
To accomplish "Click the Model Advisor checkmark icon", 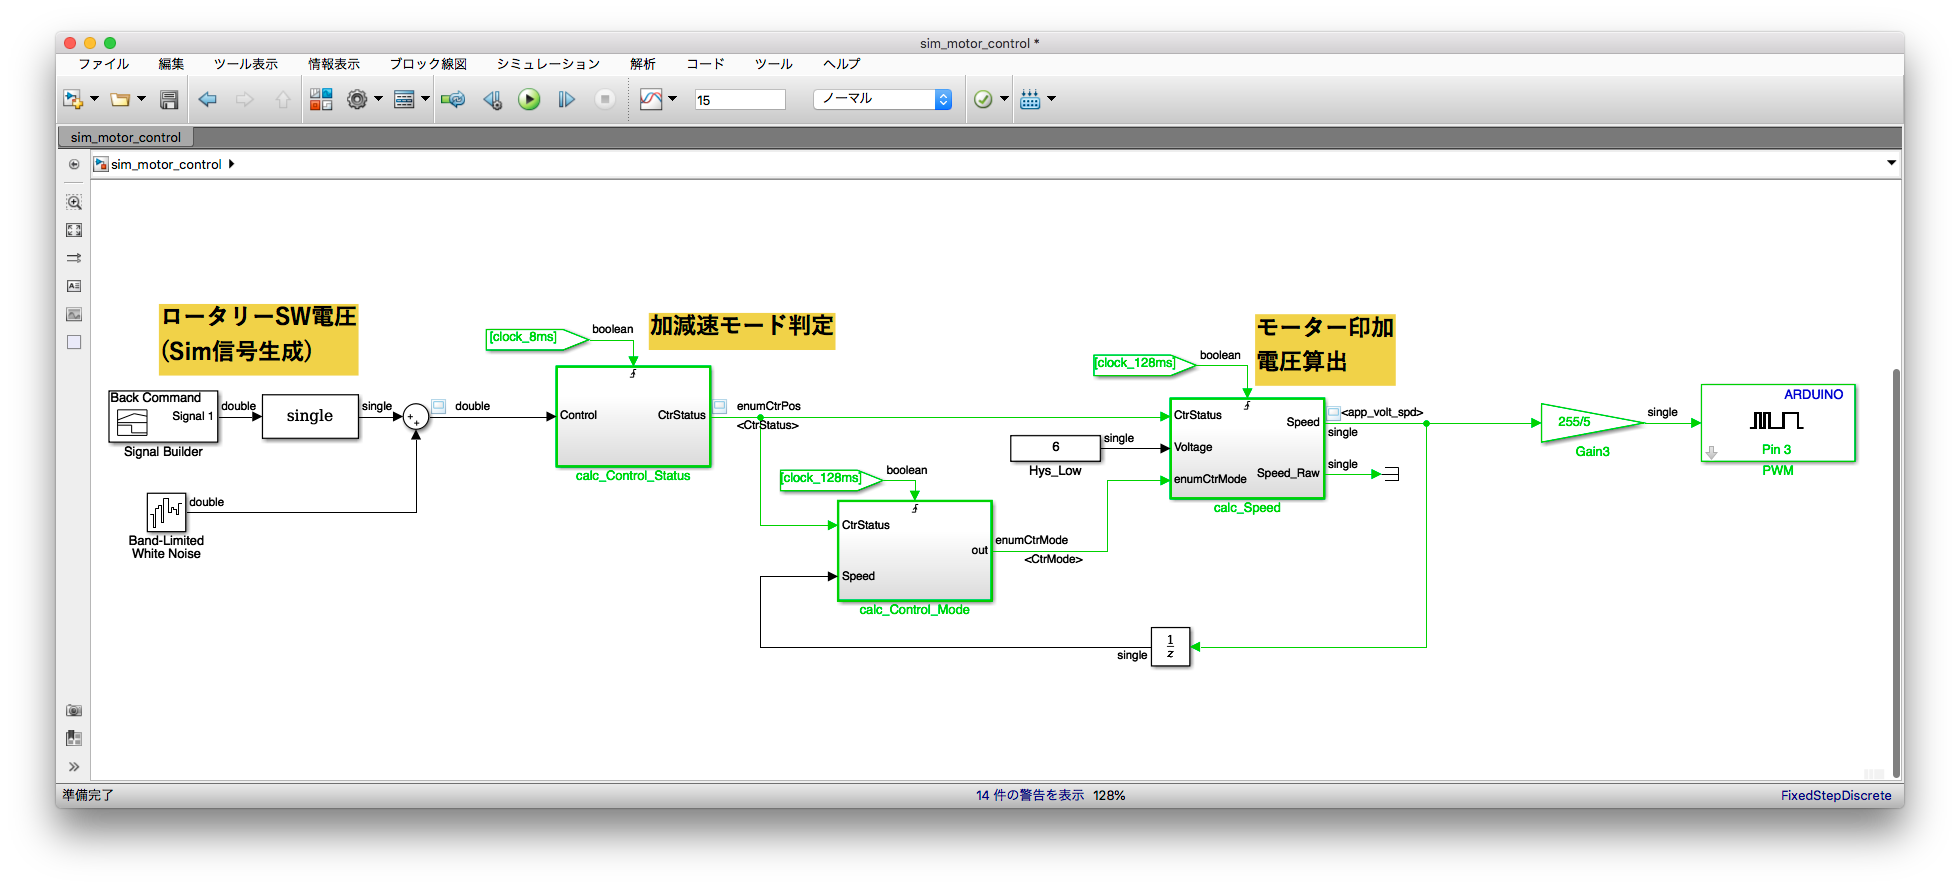I will tap(983, 99).
